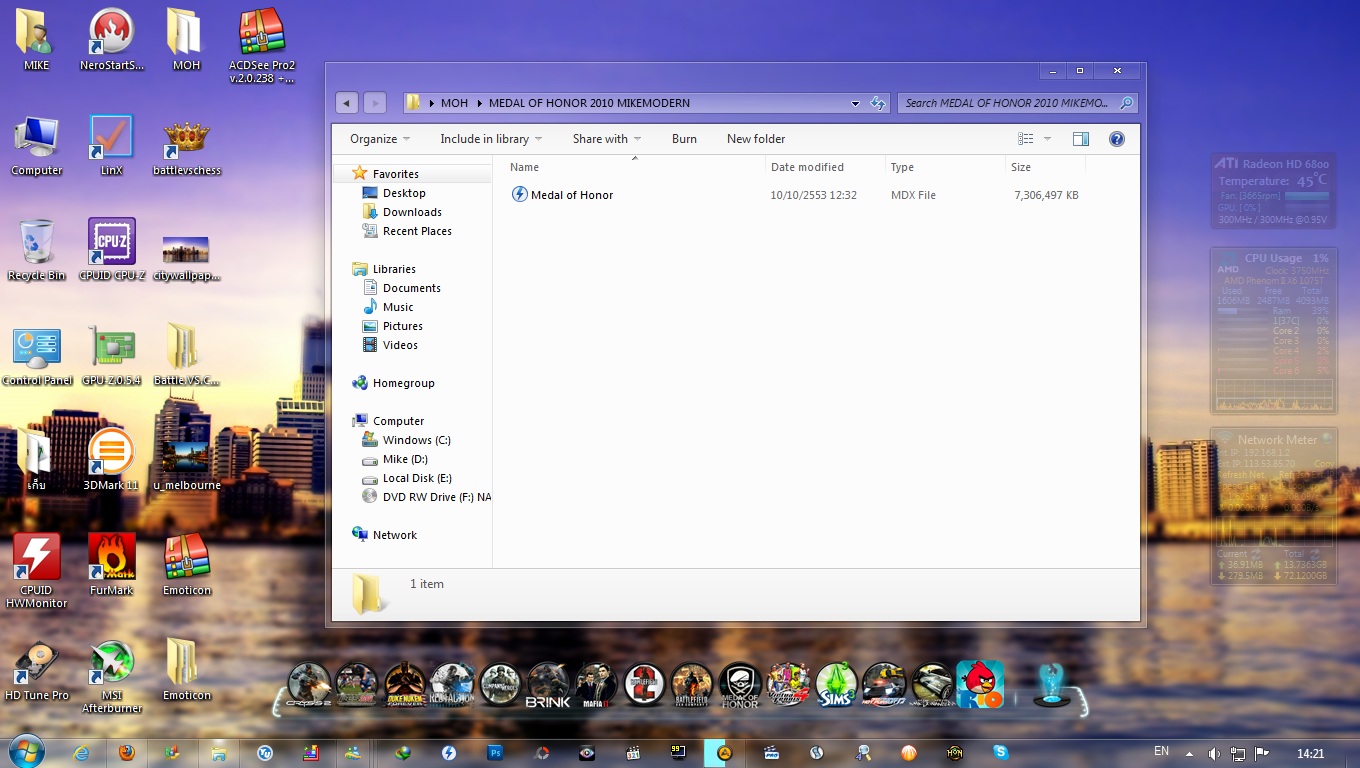Select Mike (D:) drive in navigation pane
Image resolution: width=1360 pixels, height=768 pixels.
(x=405, y=459)
